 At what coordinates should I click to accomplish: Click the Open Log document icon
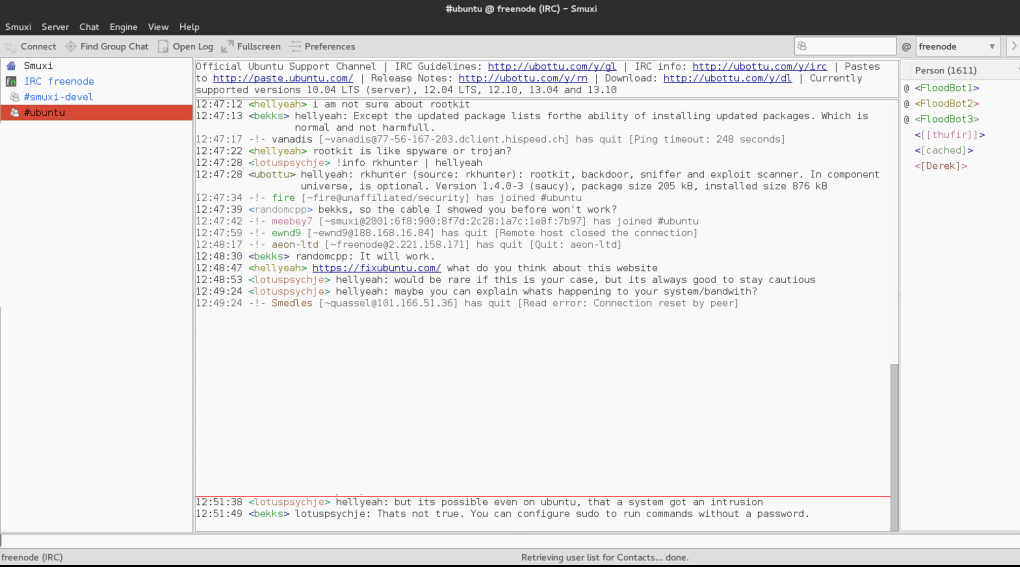tap(163, 46)
